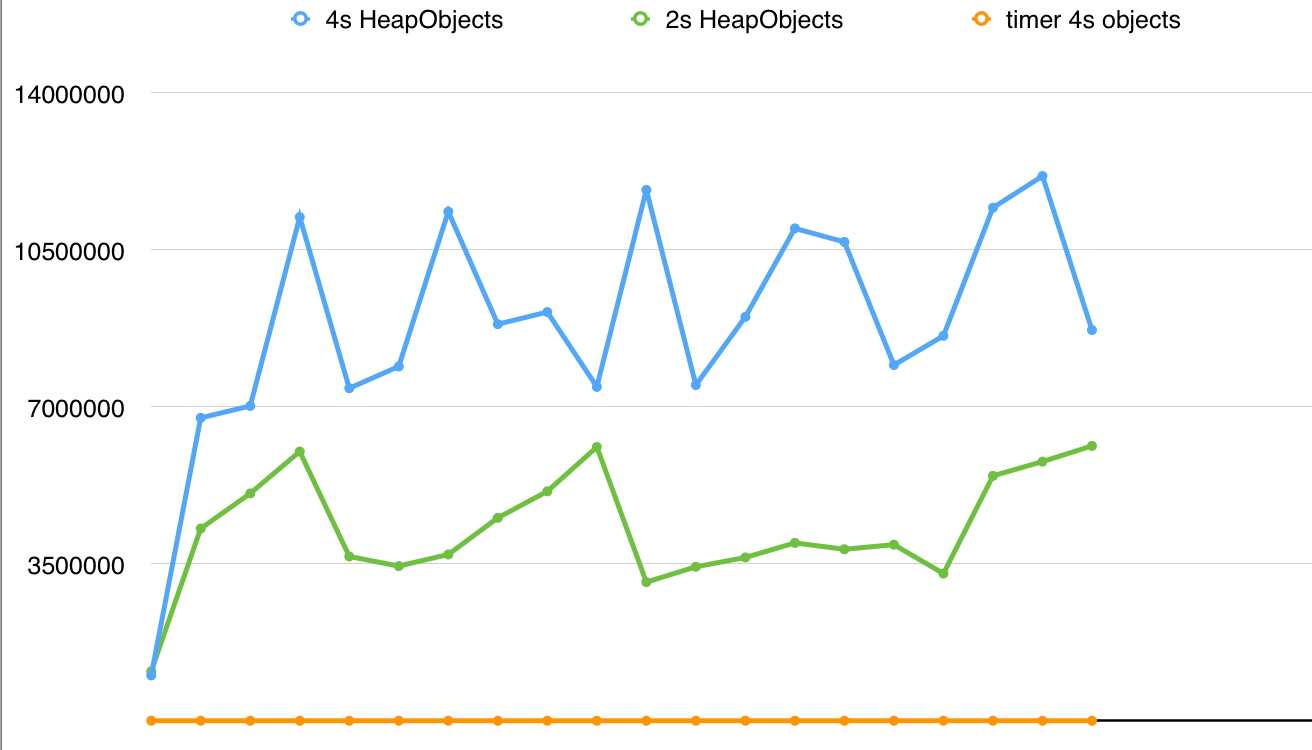Click the last data point of orange line
This screenshot has height=750, width=1312.
(x=1092, y=720)
